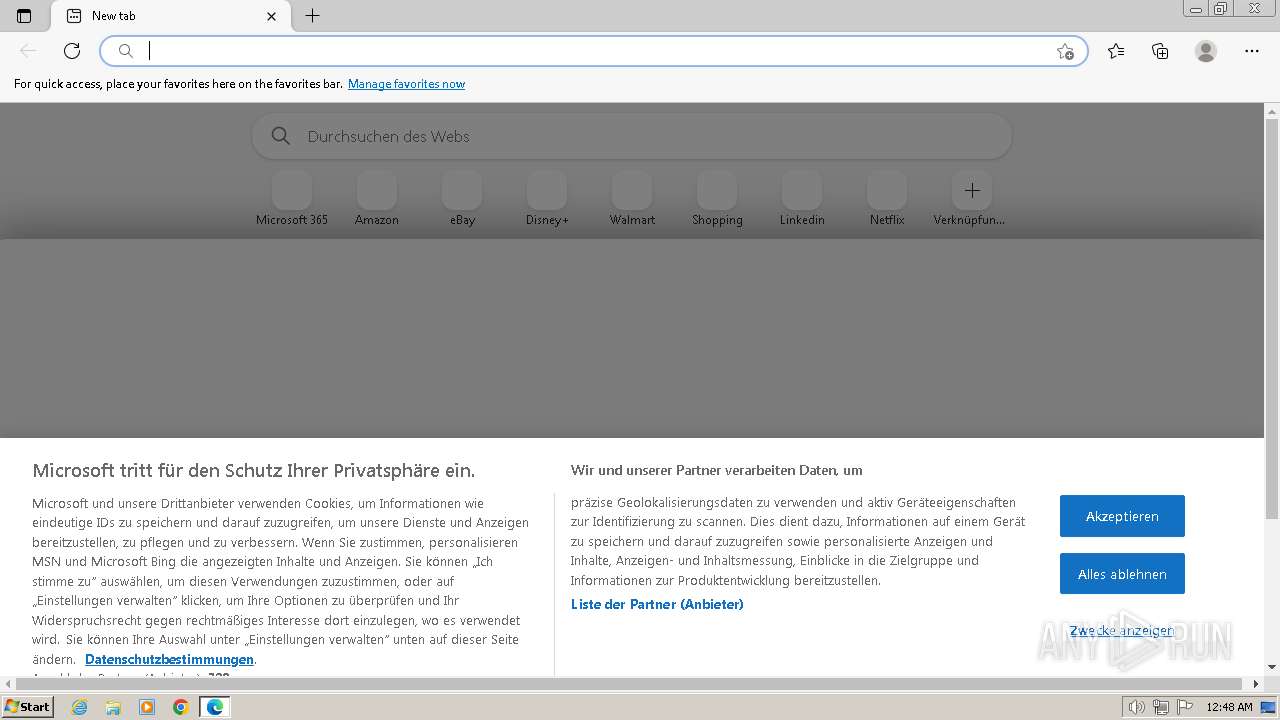Click the vertical page scrollbar thumb
The width and height of the screenshot is (1280, 720).
pyautogui.click(x=1272, y=320)
